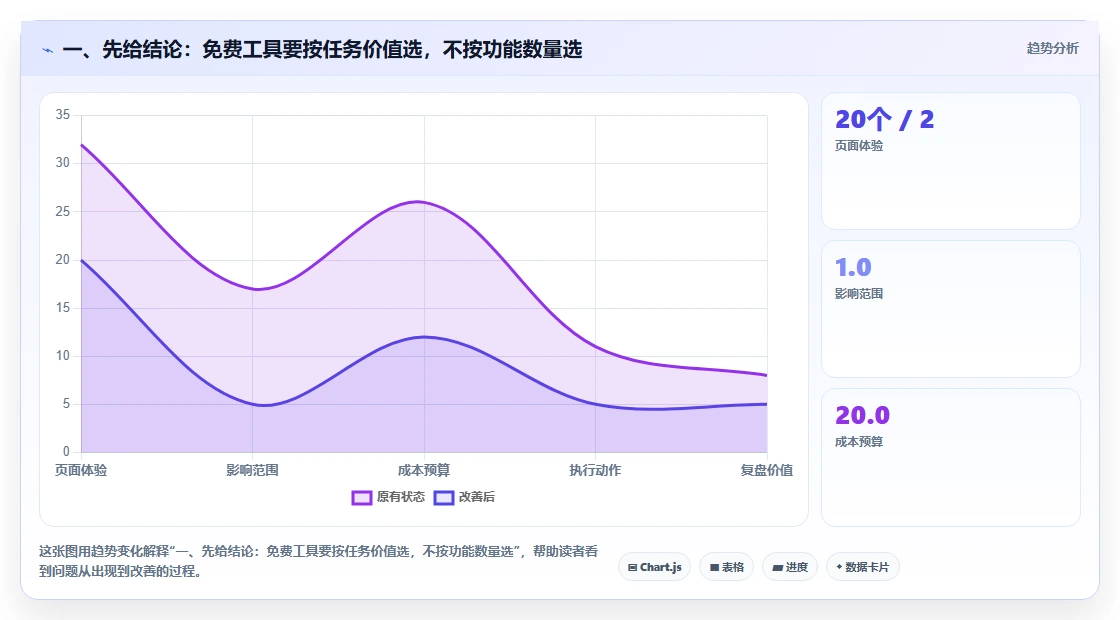
Task: Select the 进度 tag button
Action: [789, 567]
